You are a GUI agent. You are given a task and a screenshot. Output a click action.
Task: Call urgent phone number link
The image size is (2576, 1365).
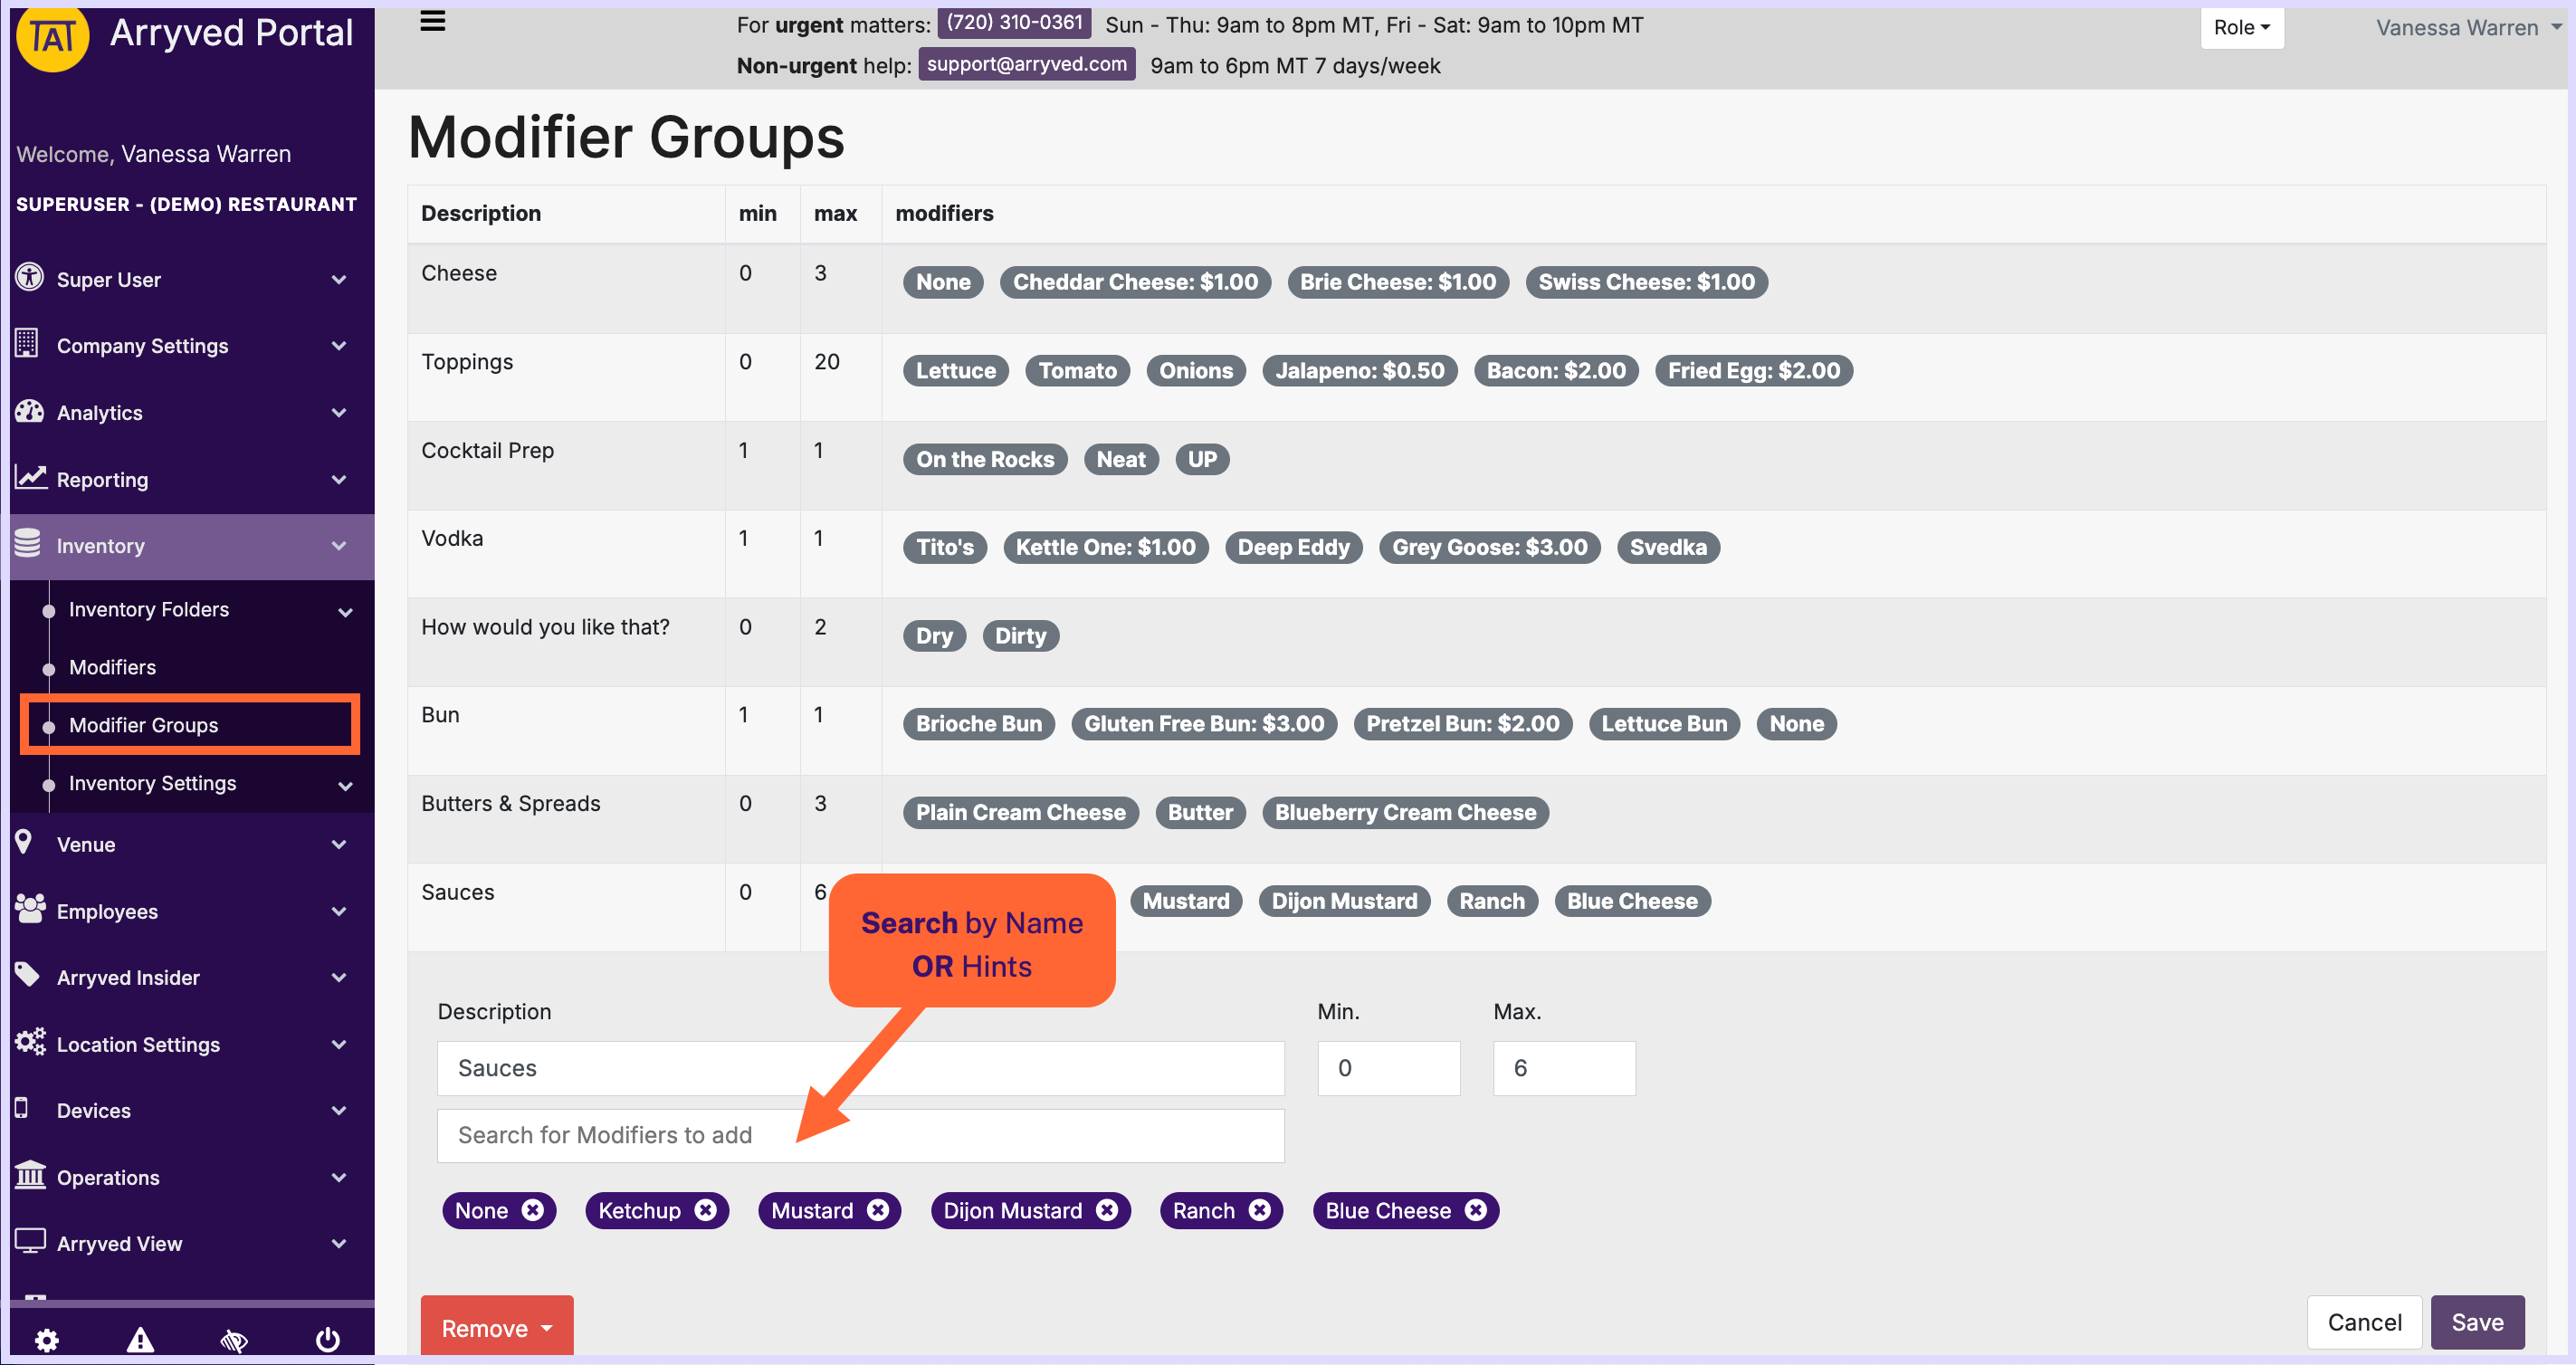coord(1013,23)
